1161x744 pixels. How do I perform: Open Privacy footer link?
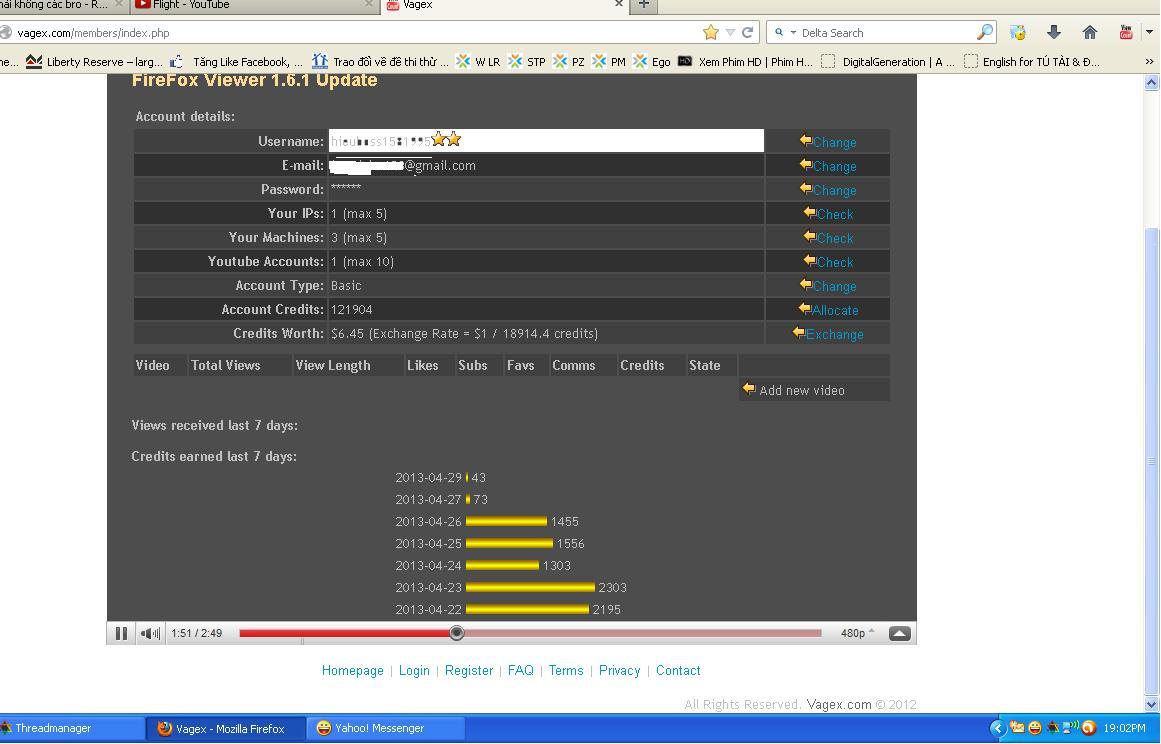[x=619, y=670]
